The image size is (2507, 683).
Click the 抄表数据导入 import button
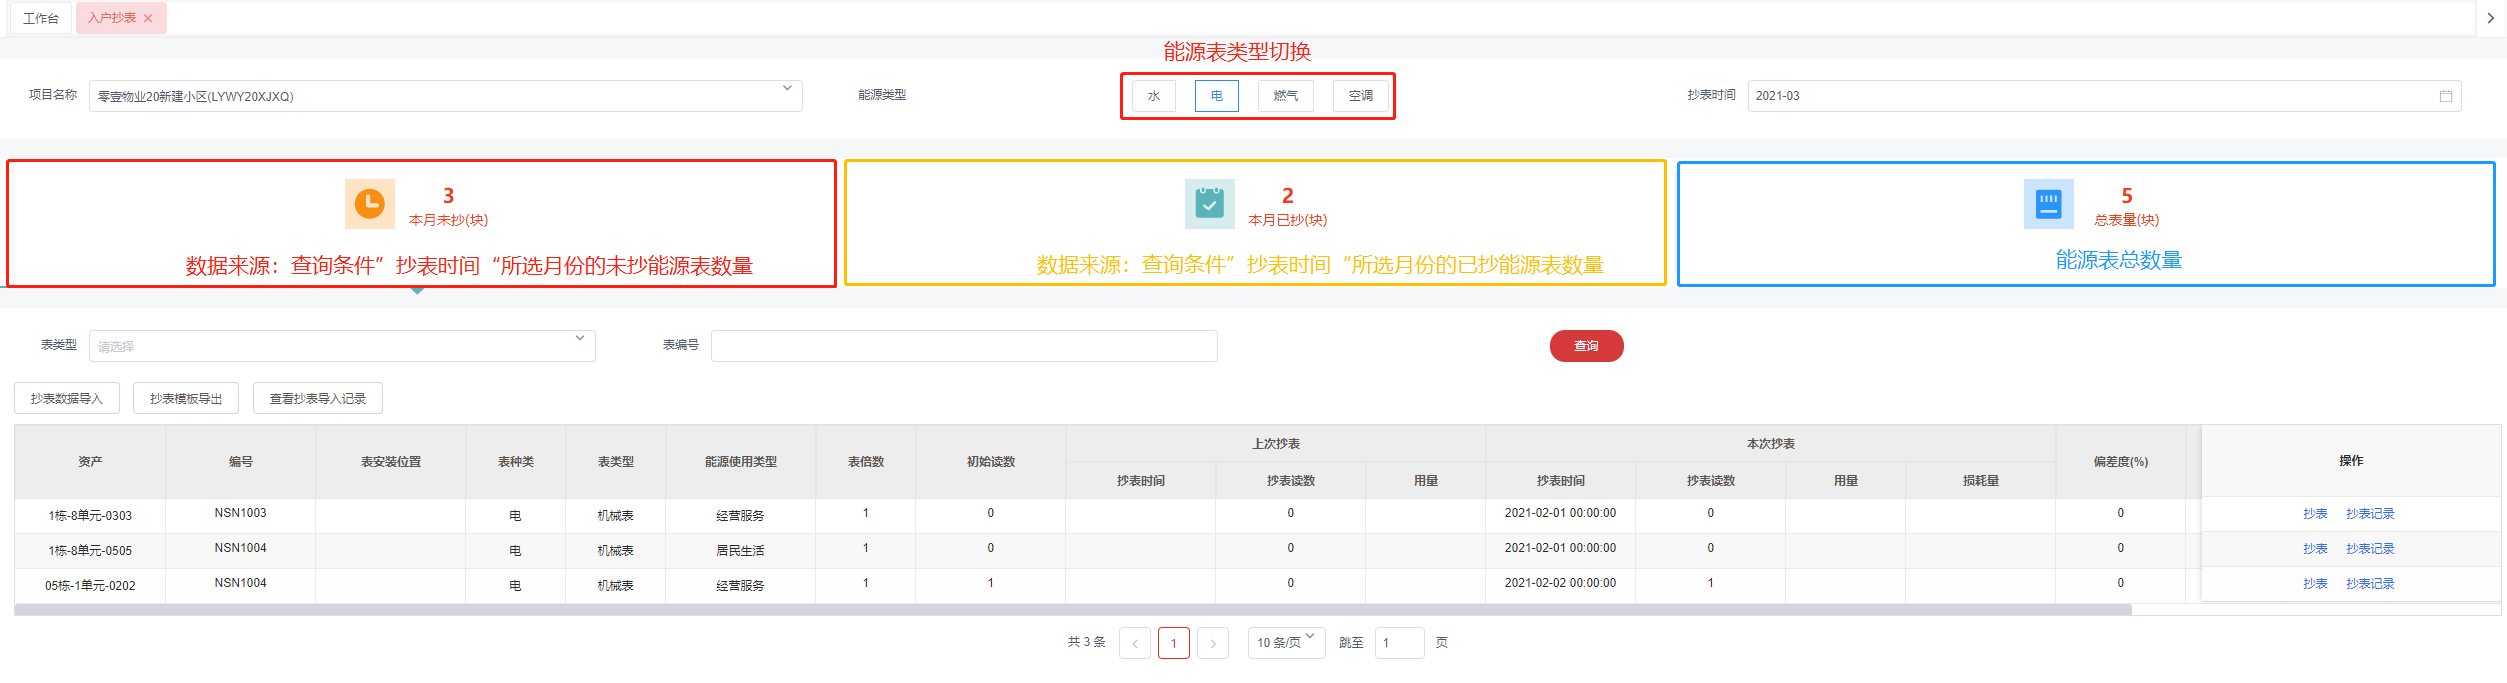pyautogui.click(x=67, y=398)
